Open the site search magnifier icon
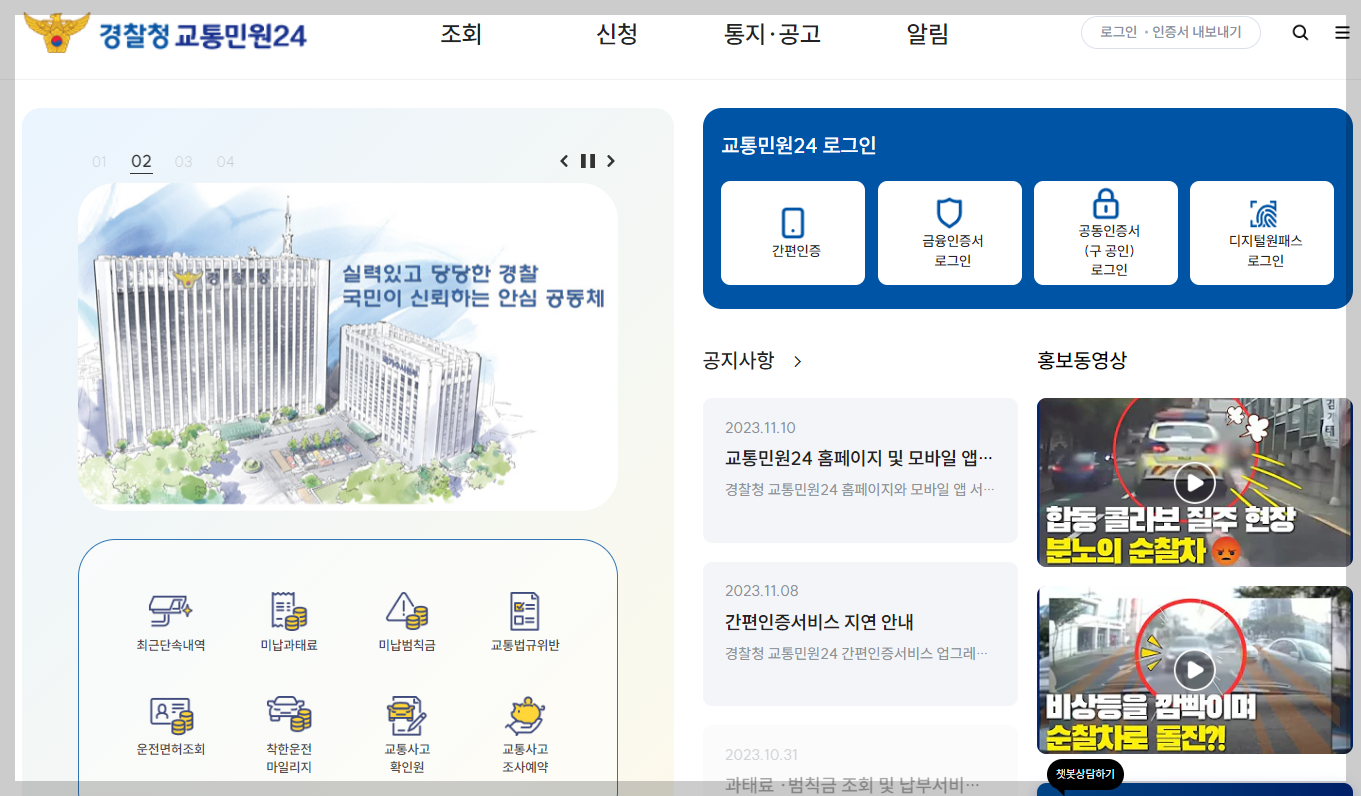1361x796 pixels. [1300, 32]
